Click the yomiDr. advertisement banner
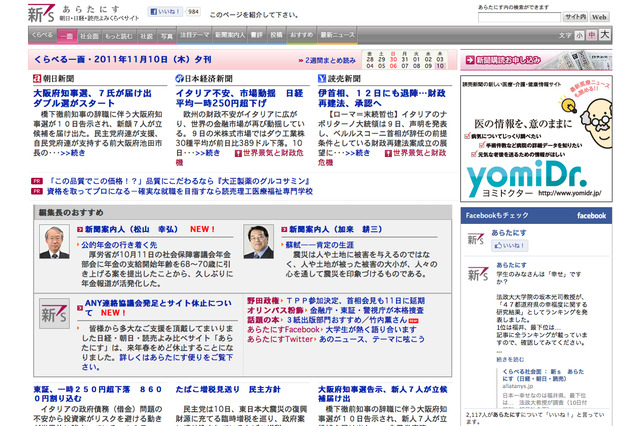Image resolution: width=640 pixels, height=426 pixels. pos(536,139)
